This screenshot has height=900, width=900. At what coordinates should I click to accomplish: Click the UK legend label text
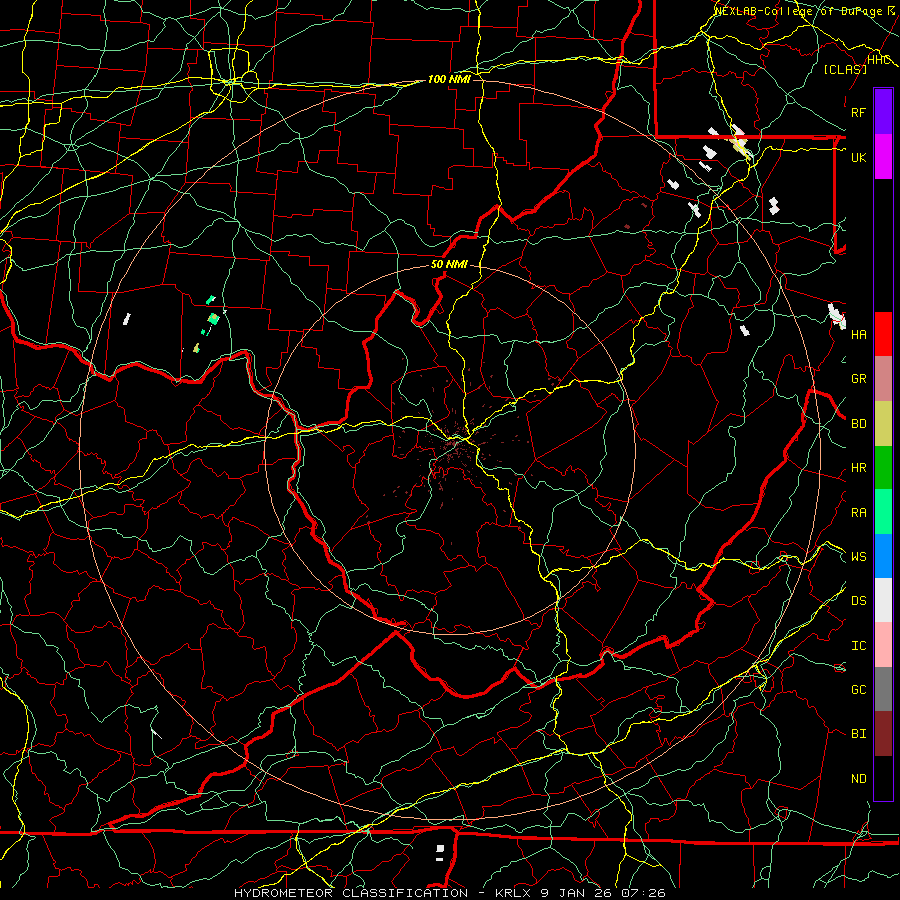pyautogui.click(x=858, y=157)
